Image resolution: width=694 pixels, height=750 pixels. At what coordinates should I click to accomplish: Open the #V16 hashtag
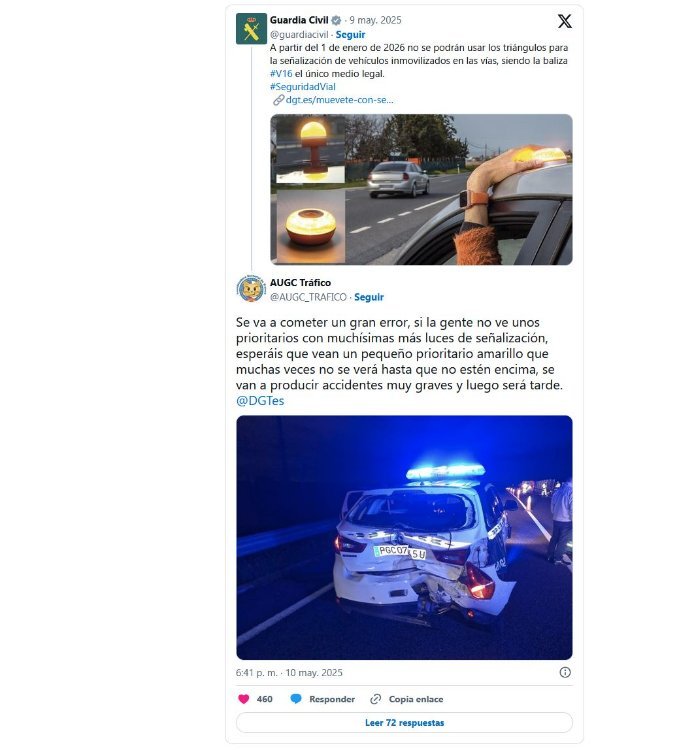point(281,74)
